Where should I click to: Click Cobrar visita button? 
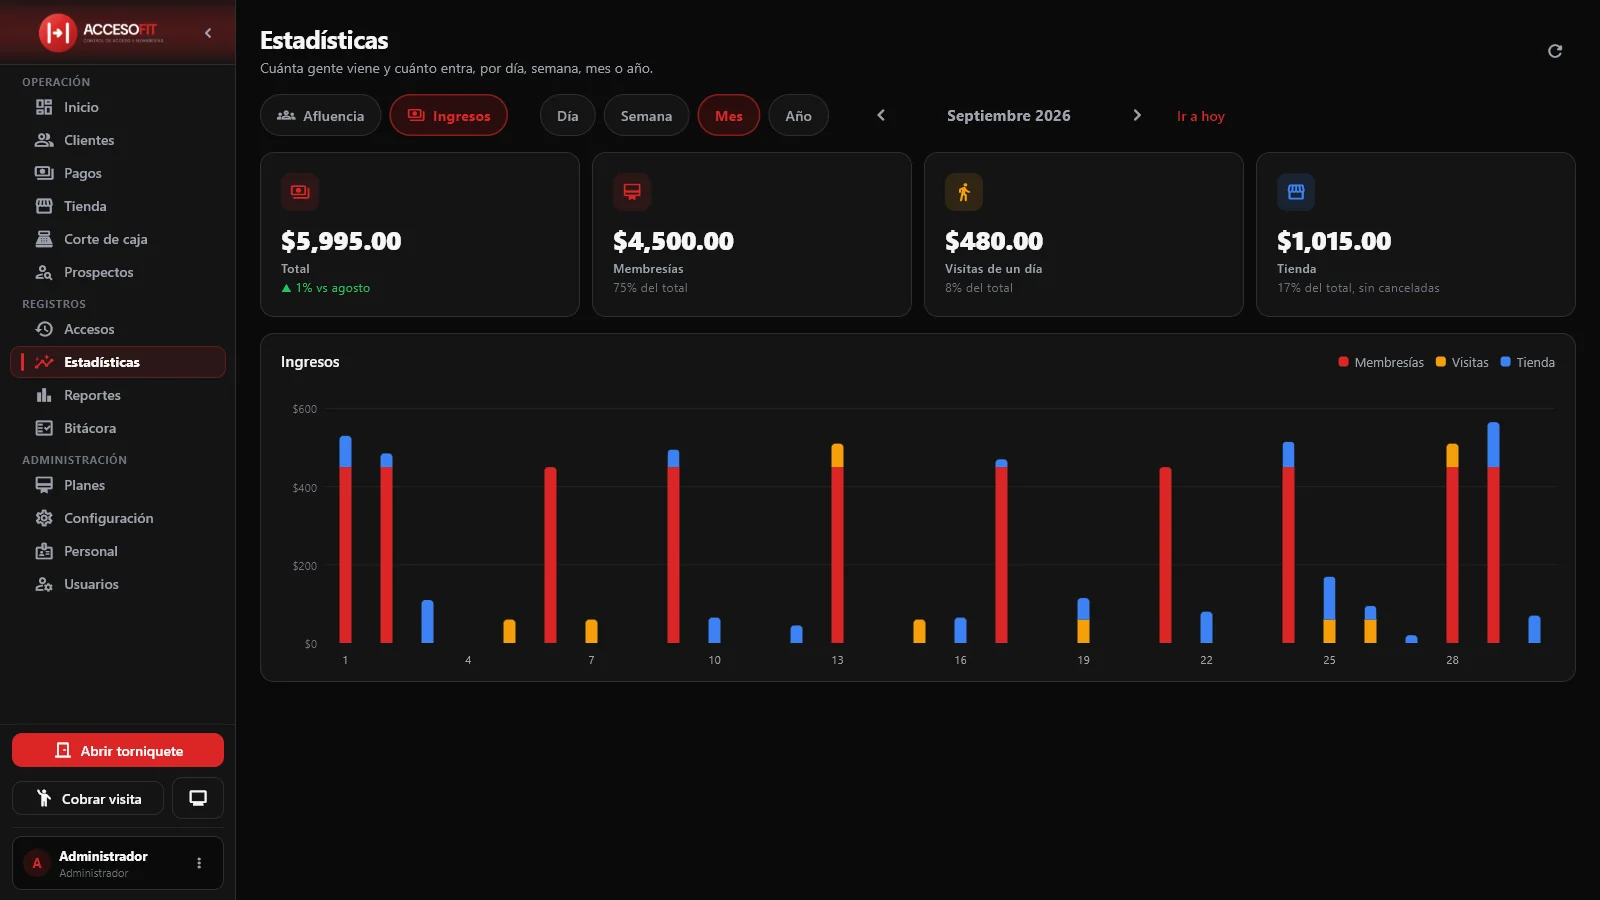coord(88,798)
